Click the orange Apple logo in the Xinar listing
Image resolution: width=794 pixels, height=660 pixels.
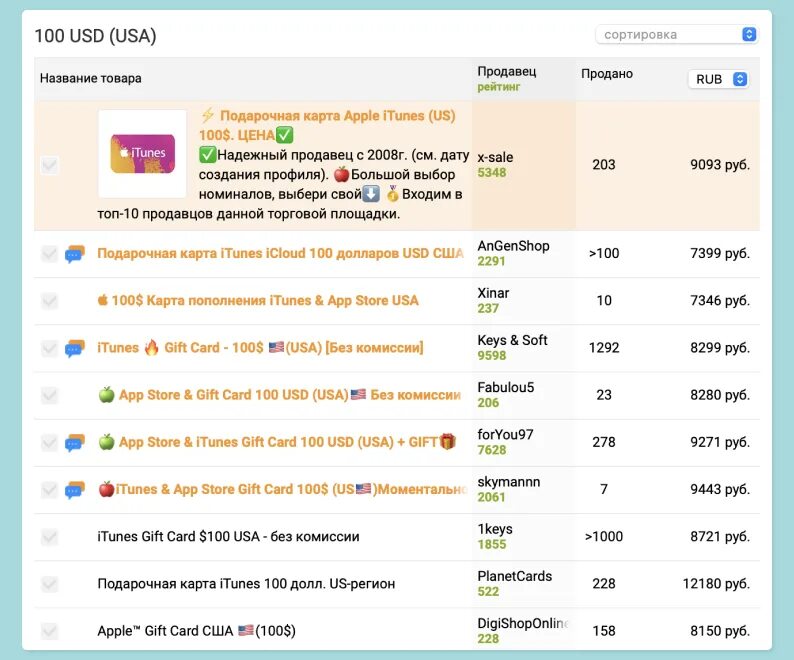coord(103,300)
